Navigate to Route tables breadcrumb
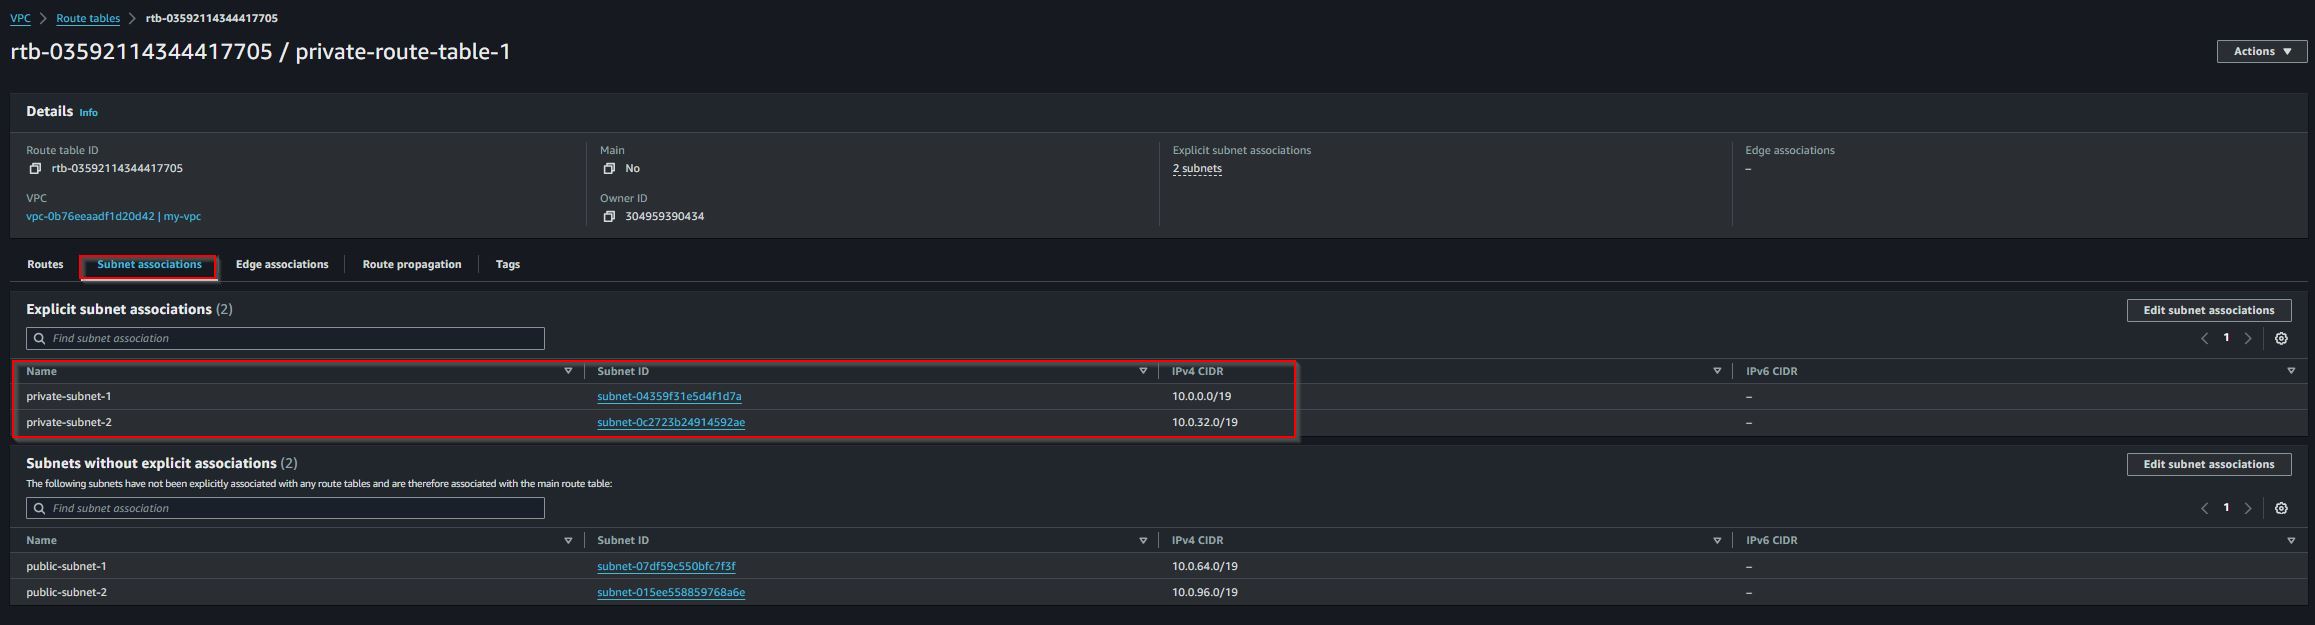Viewport: 2315px width, 625px height. pos(88,18)
